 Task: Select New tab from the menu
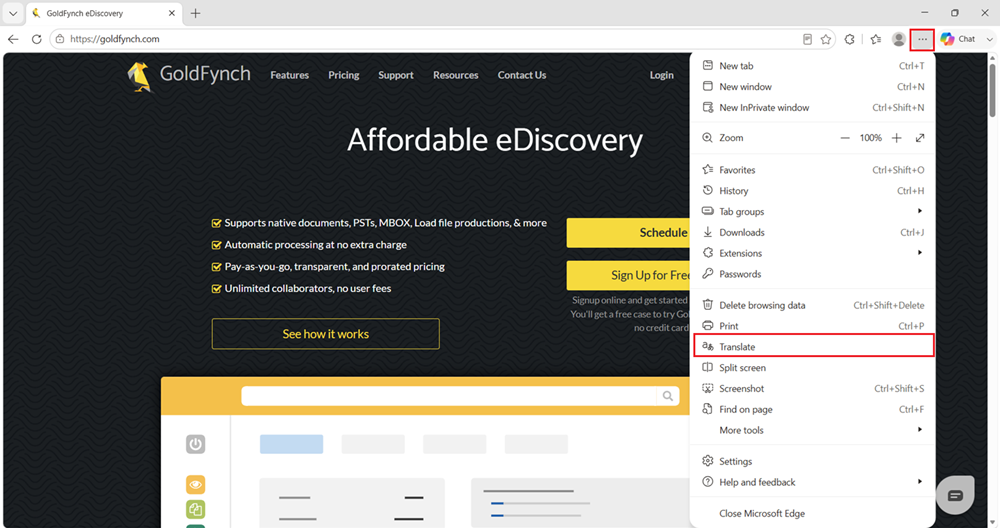[x=813, y=66]
